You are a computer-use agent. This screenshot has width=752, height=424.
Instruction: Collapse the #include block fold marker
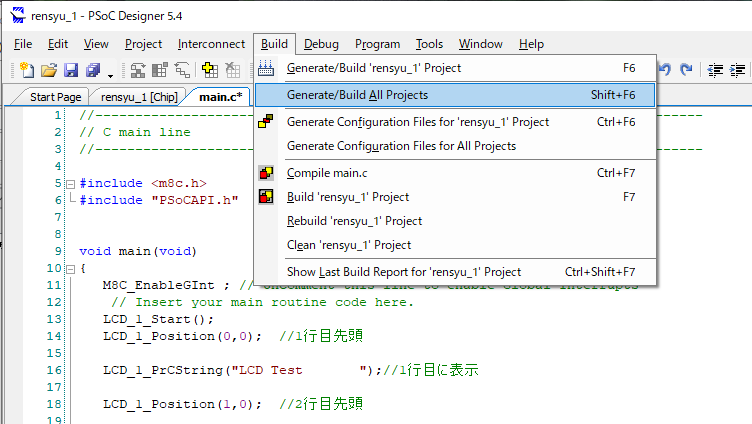[70, 184]
